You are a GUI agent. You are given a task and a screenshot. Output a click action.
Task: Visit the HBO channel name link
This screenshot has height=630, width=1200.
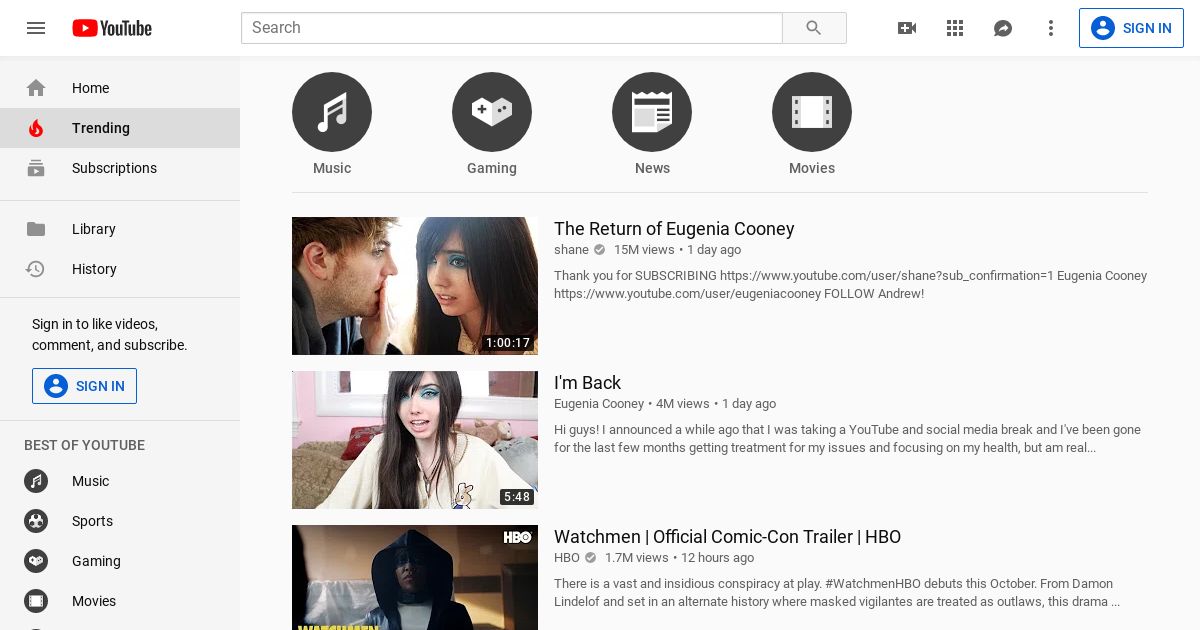pos(567,558)
